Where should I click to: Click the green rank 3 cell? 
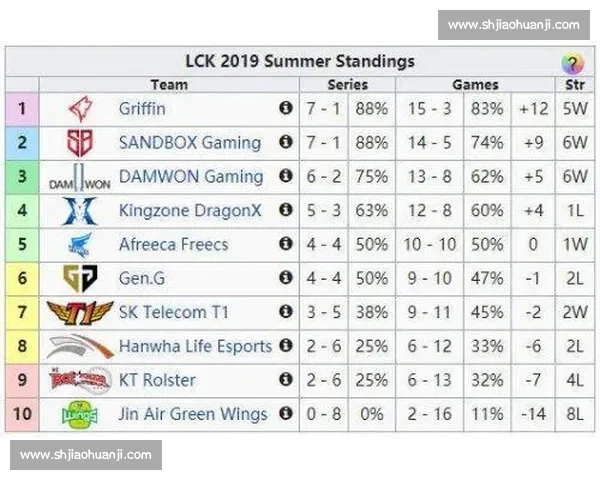pos(22,177)
